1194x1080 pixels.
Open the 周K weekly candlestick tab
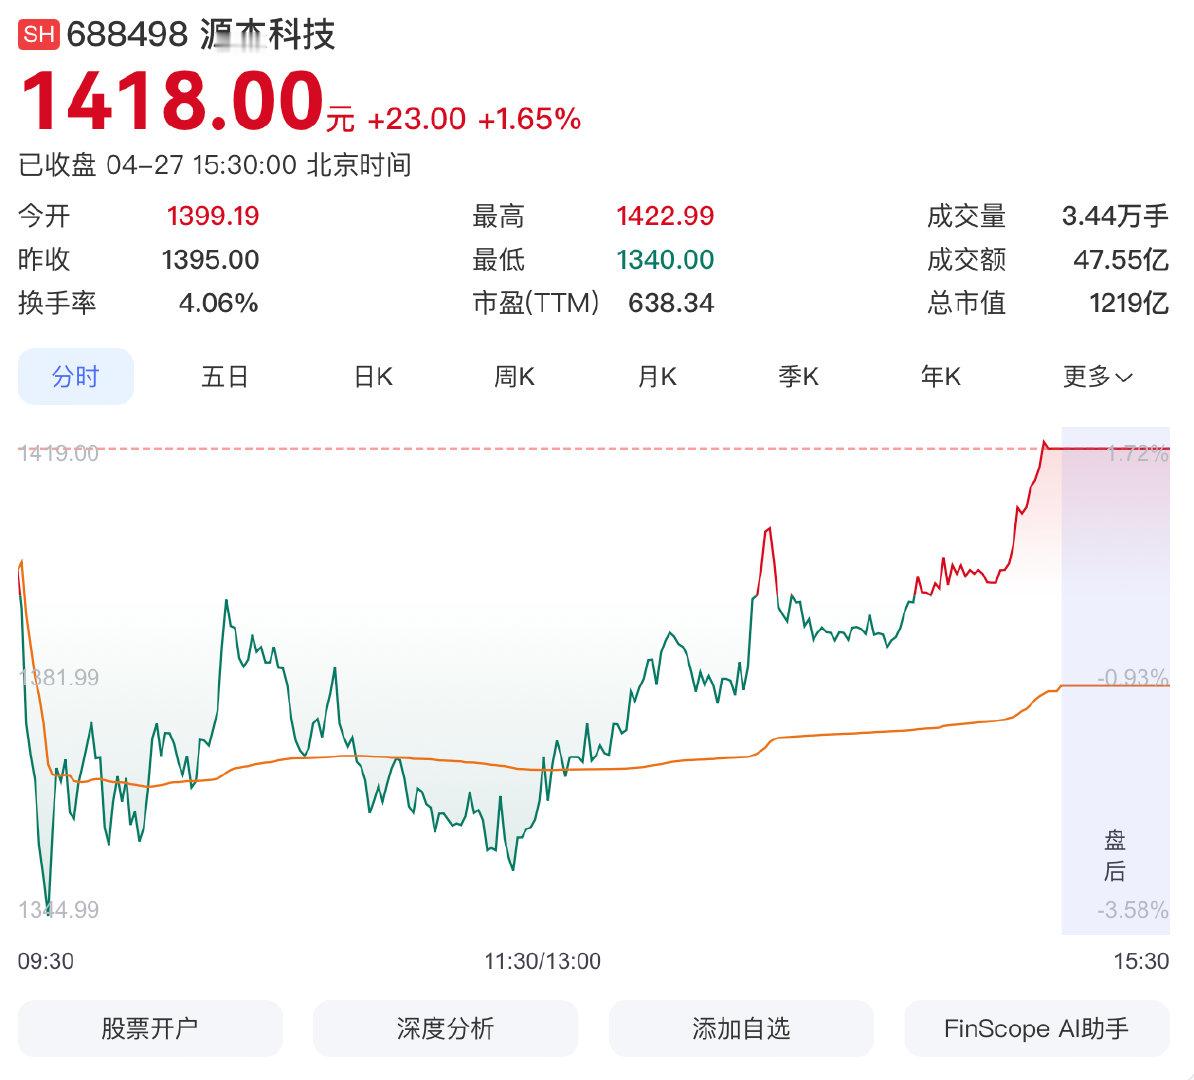click(x=514, y=376)
